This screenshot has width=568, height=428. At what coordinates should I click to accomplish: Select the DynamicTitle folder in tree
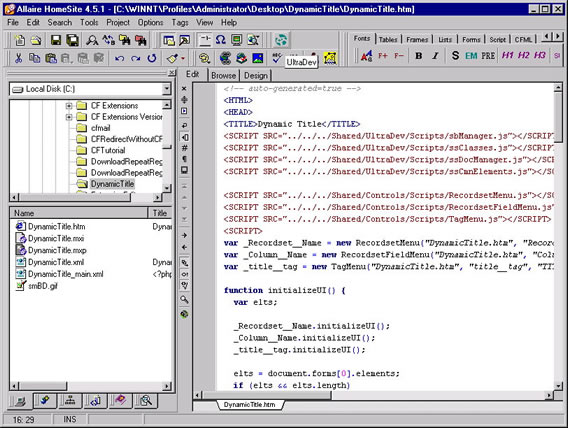(x=112, y=184)
